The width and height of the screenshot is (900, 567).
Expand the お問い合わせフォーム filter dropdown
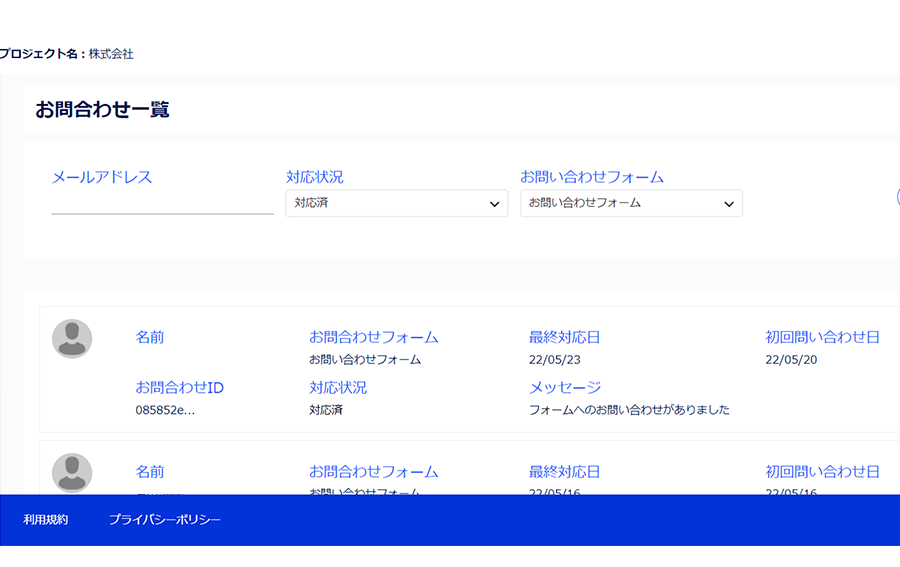click(x=631, y=203)
